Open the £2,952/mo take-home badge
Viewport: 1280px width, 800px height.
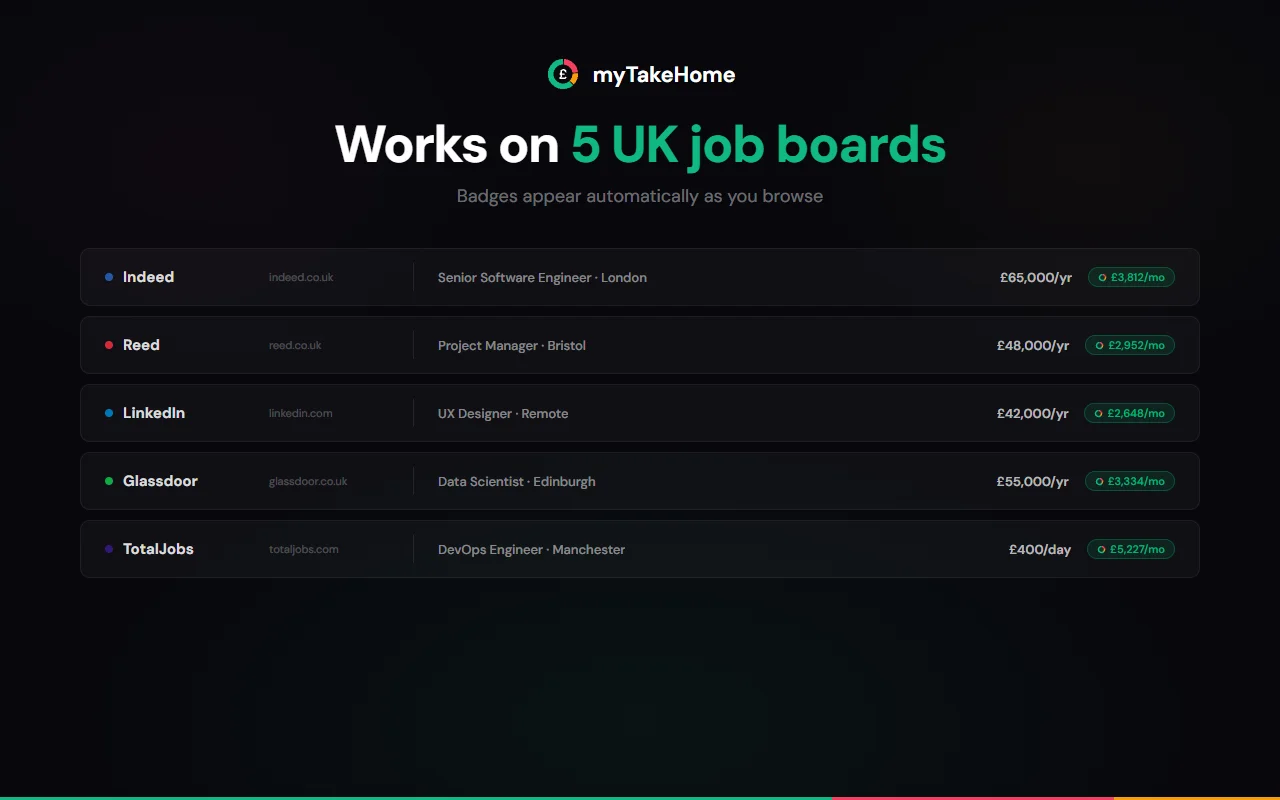pos(1129,345)
